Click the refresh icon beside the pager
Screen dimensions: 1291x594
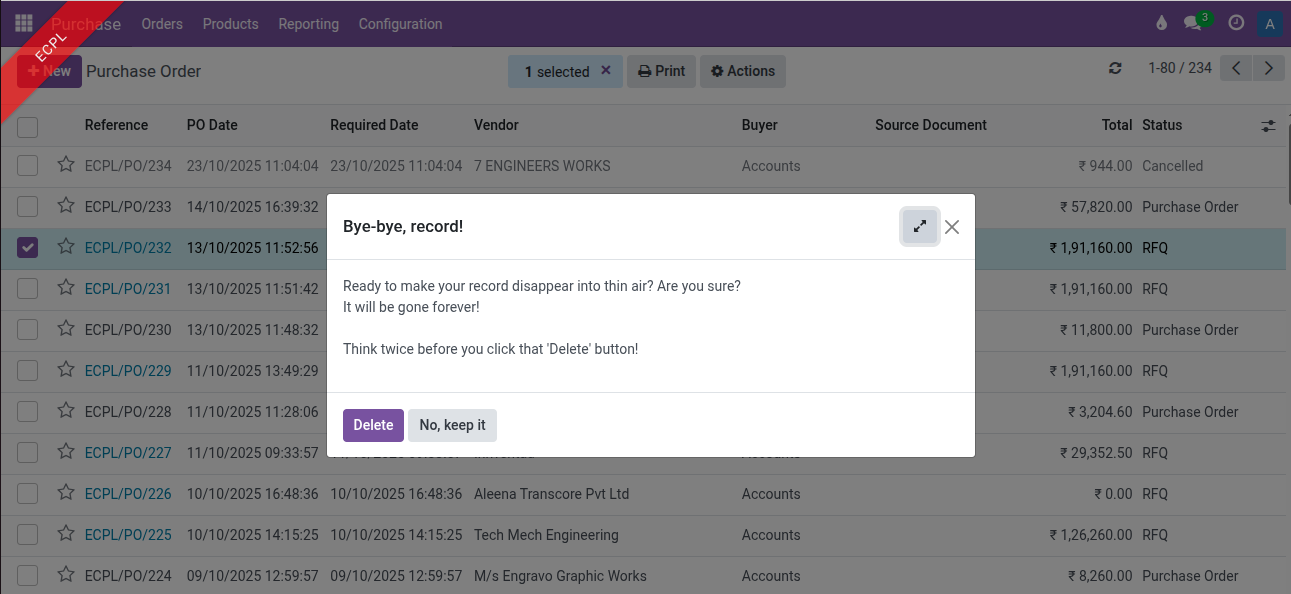click(x=1115, y=68)
